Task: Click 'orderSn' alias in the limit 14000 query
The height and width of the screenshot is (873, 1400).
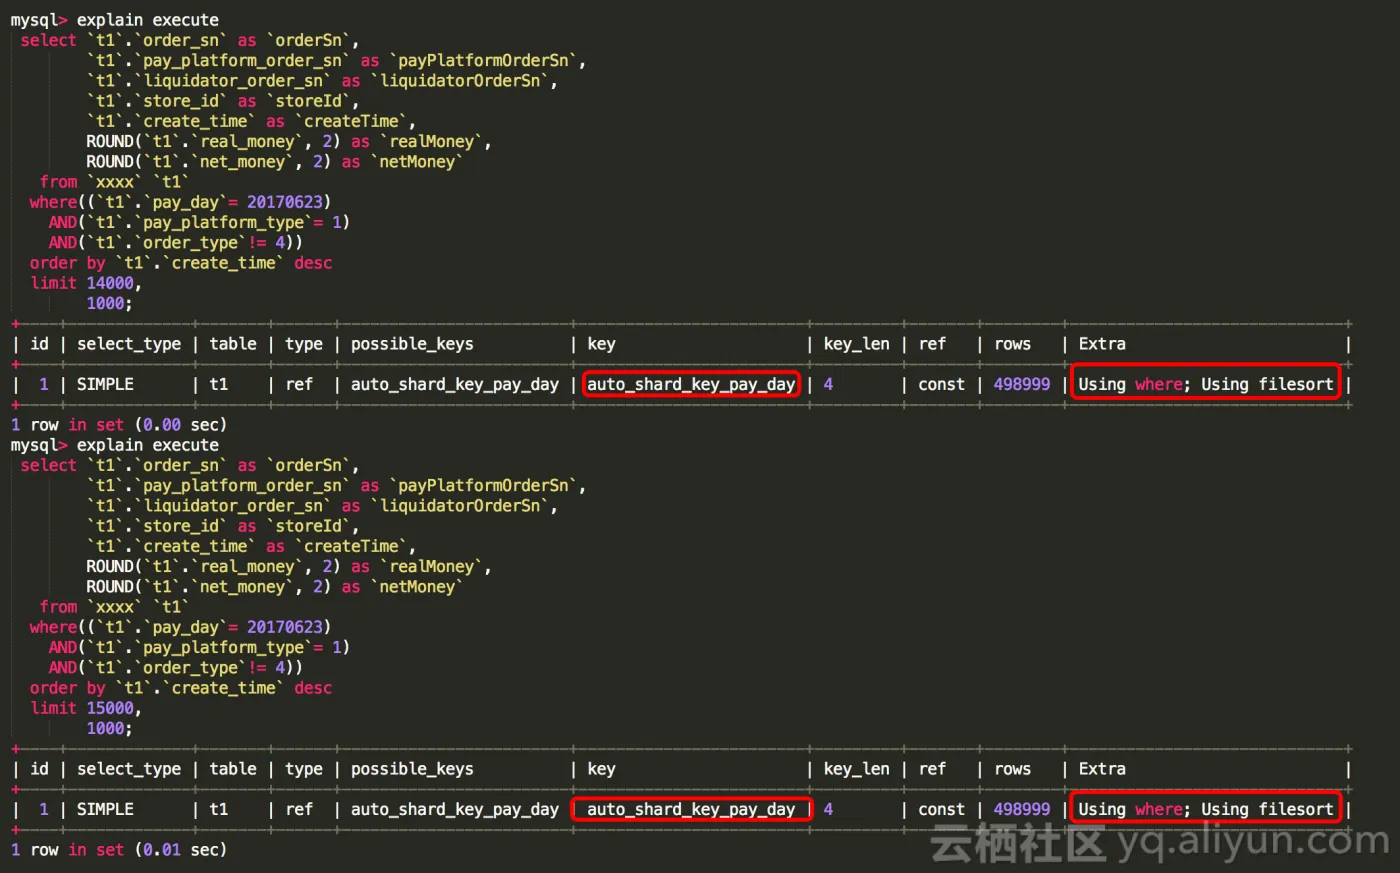Action: [308, 40]
